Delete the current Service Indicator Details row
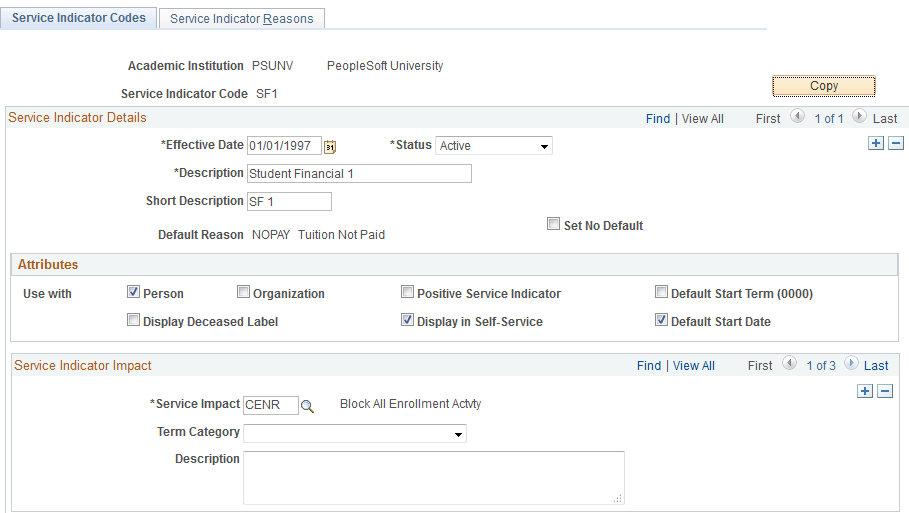The width and height of the screenshot is (909, 513). 895,144
